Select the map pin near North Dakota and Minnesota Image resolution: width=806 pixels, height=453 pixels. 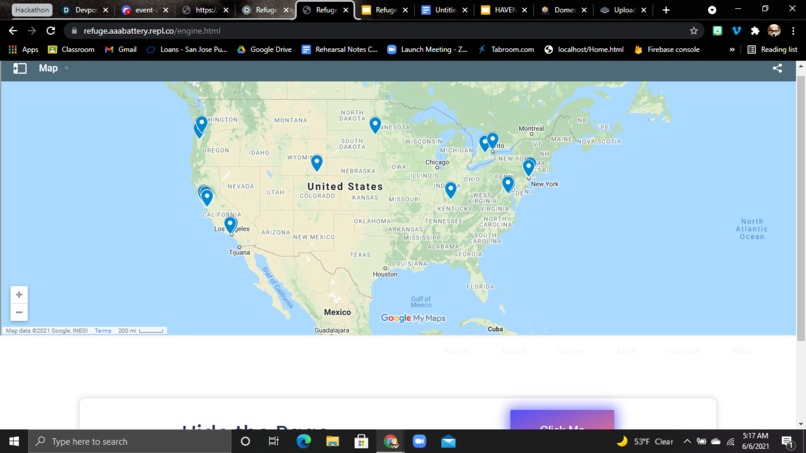point(375,125)
